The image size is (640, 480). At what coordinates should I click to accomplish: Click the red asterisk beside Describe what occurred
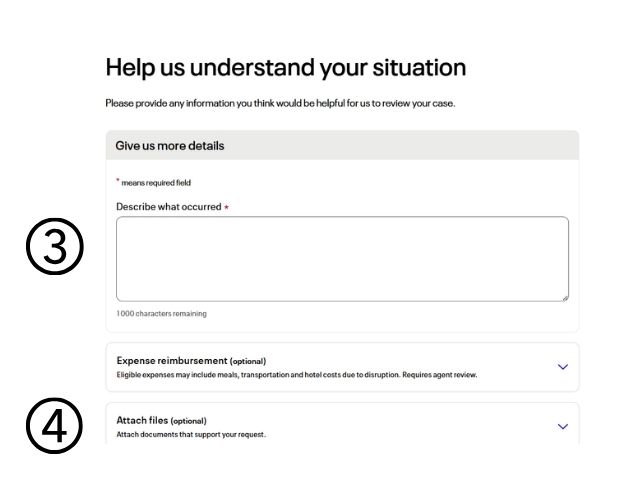click(226, 207)
